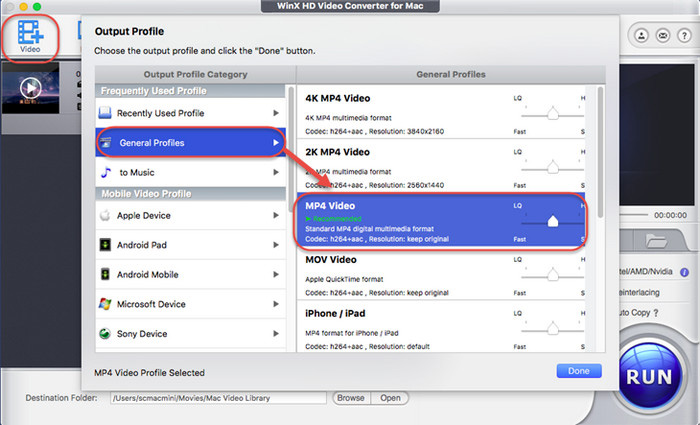Image resolution: width=700 pixels, height=425 pixels.
Task: Play the video thumbnail preview
Action: coord(30,88)
